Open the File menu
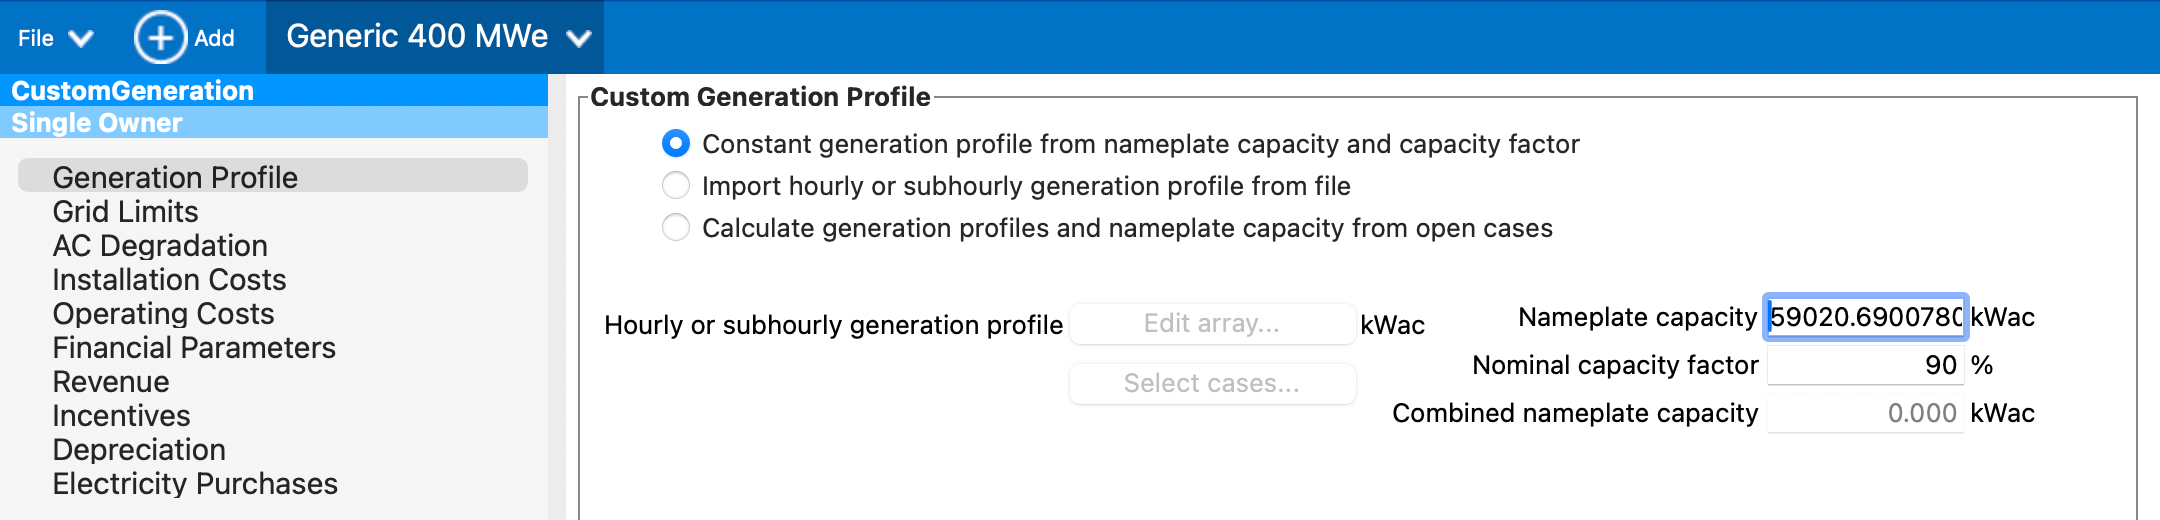Screen dimensions: 2160x520 [36, 38]
